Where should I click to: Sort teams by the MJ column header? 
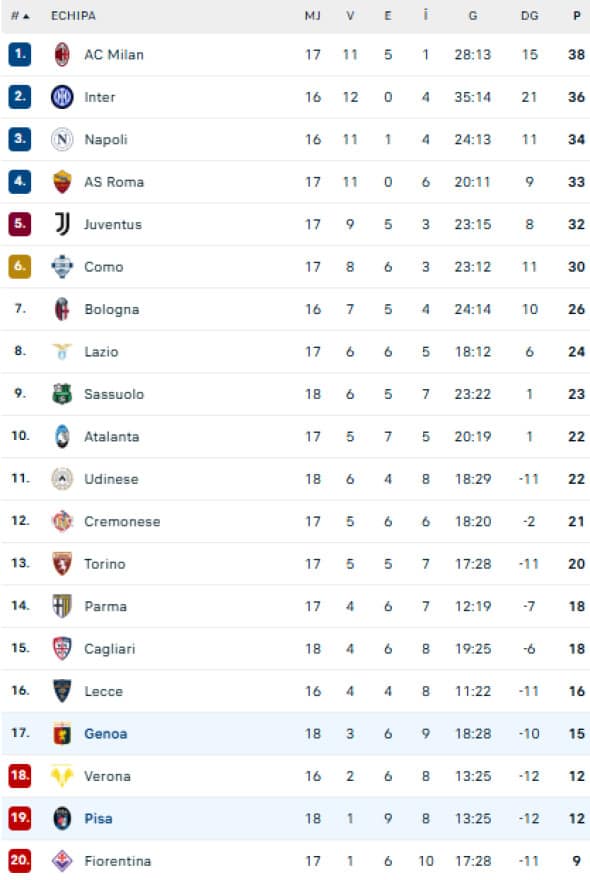pyautogui.click(x=310, y=15)
